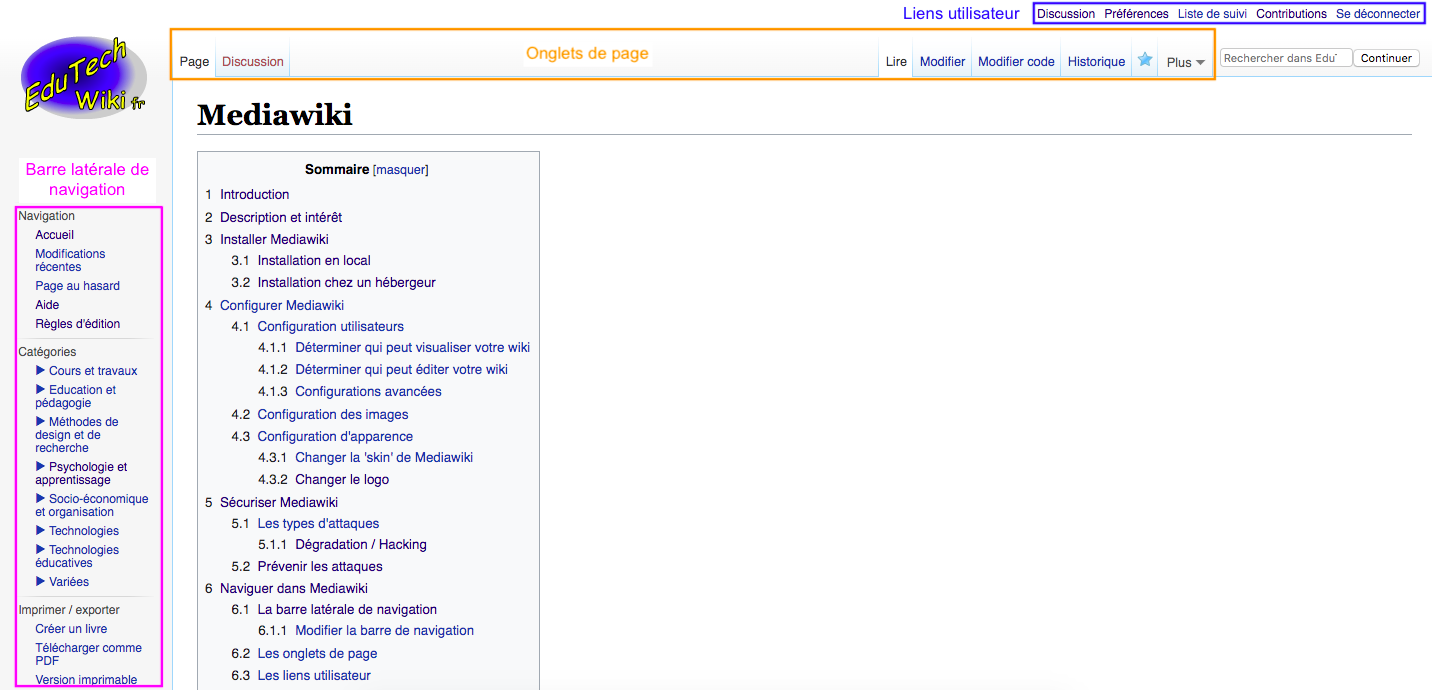Expand the Technologies éducatives category
The width and height of the screenshot is (1432, 690).
pos(41,549)
